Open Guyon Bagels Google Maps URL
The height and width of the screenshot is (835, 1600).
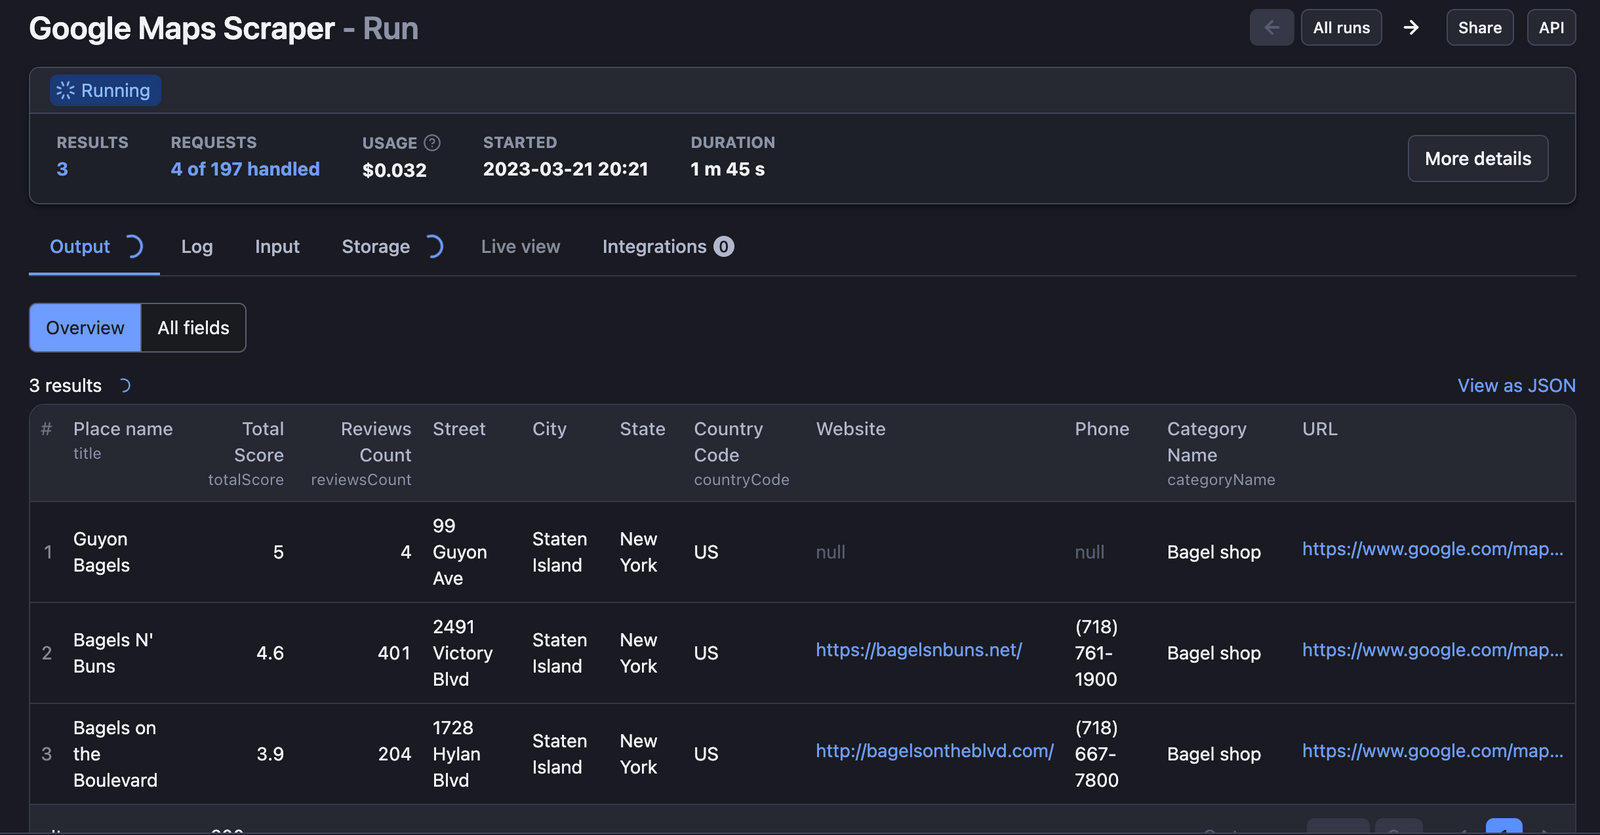pos(1432,549)
